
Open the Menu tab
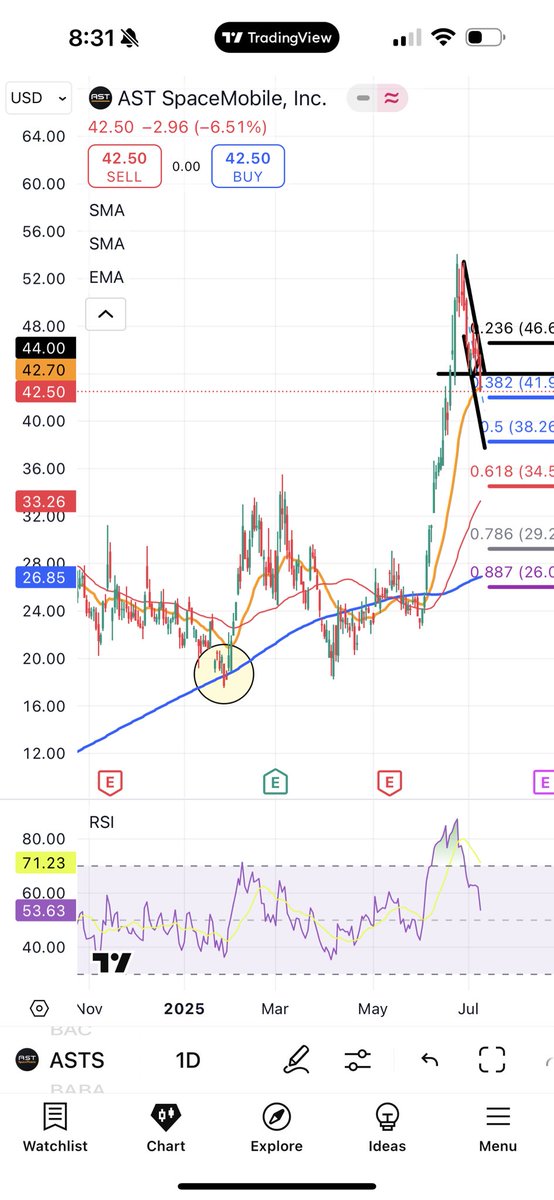498,1128
